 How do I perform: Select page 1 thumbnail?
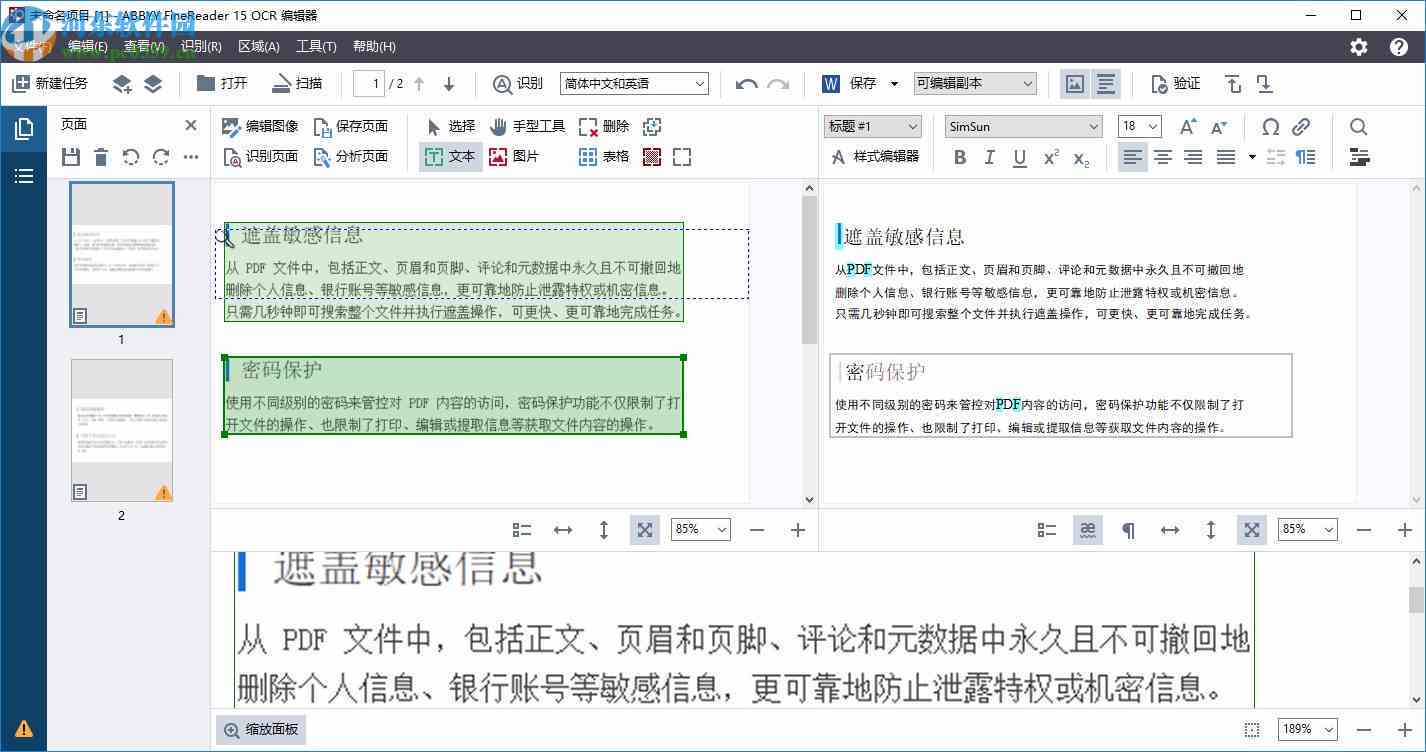pyautogui.click(x=122, y=255)
